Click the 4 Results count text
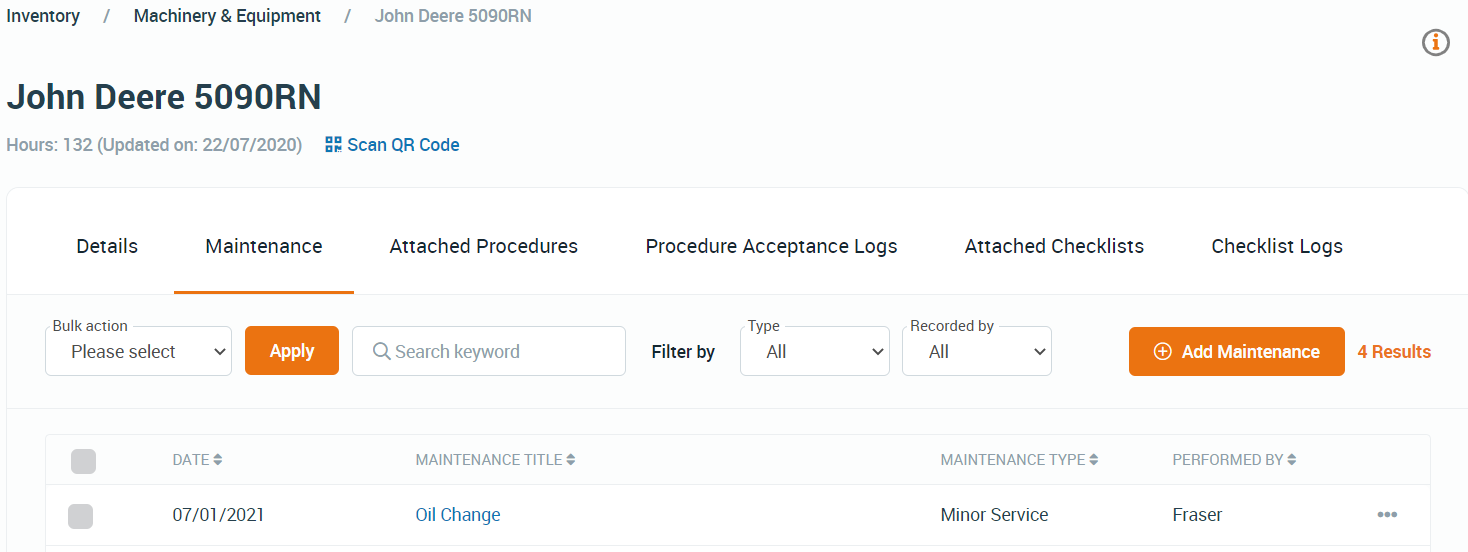The image size is (1468, 552). click(x=1394, y=351)
